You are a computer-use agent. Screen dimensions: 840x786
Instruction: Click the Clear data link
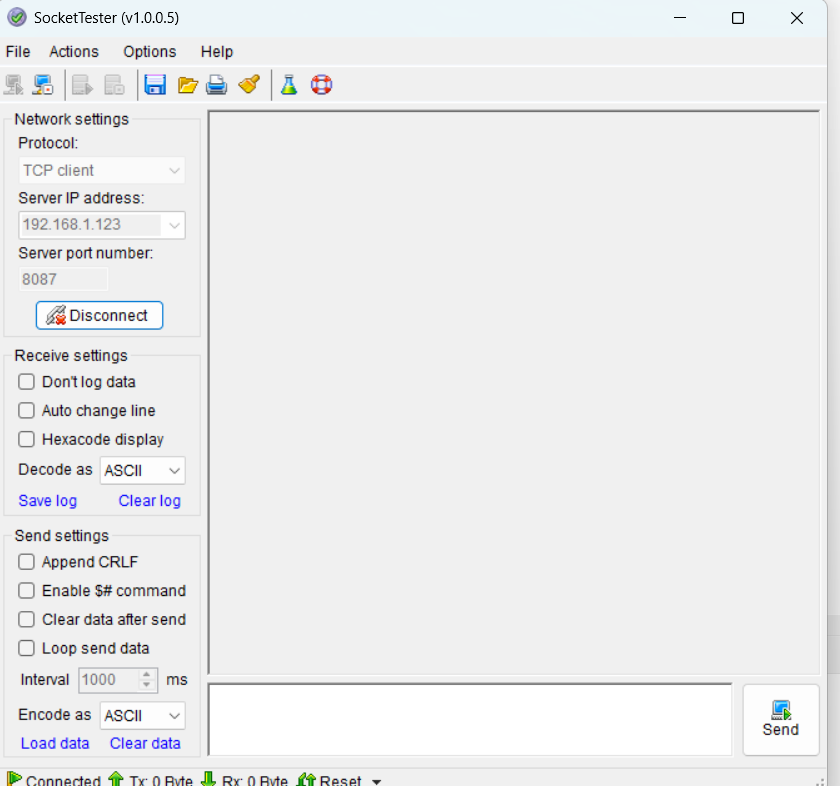(145, 743)
